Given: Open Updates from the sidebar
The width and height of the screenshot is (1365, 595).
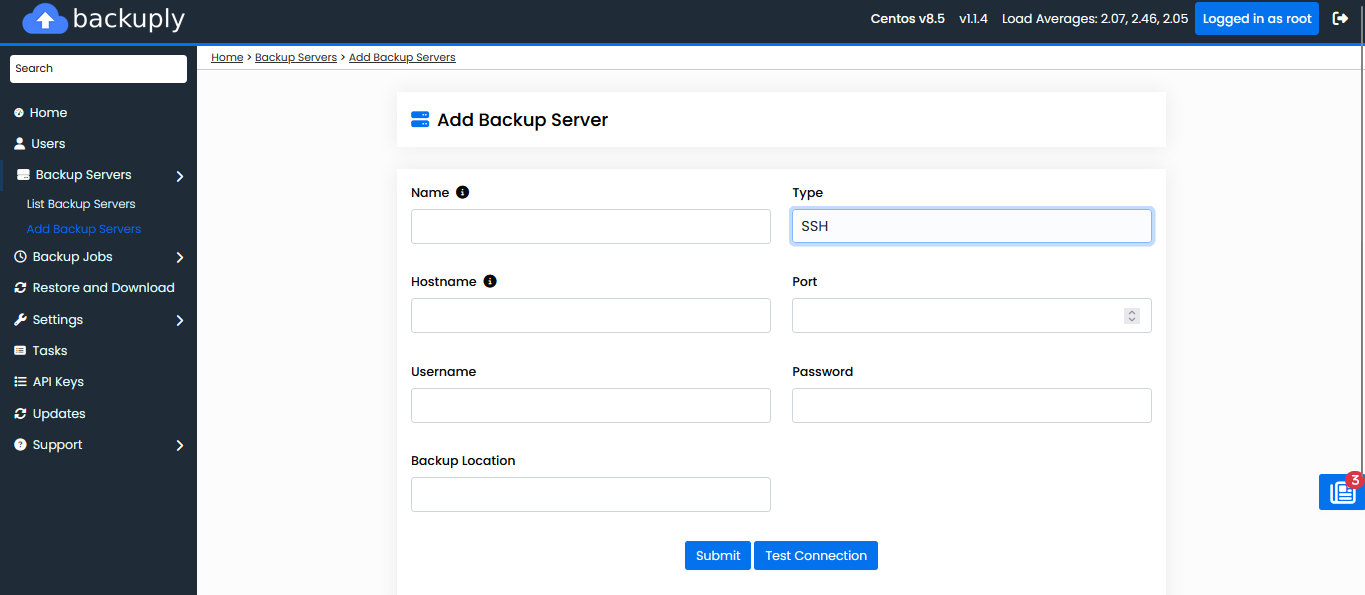Looking at the screenshot, I should coord(58,414).
